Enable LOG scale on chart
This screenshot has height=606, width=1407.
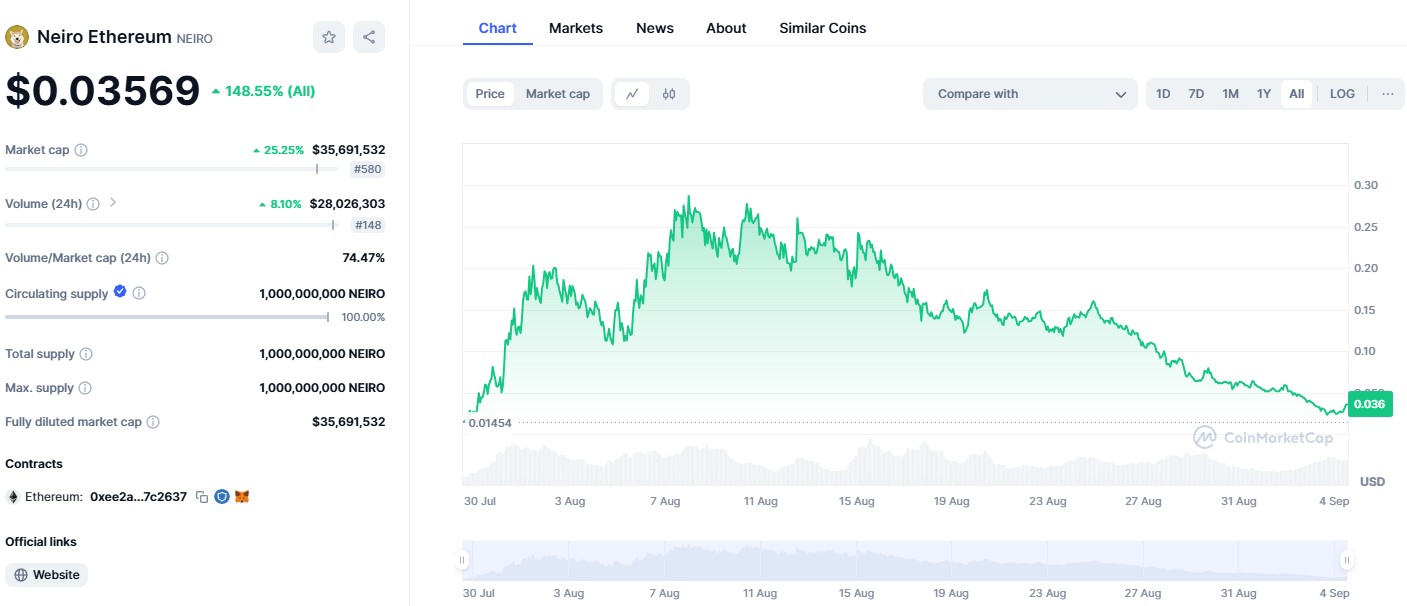click(1342, 94)
